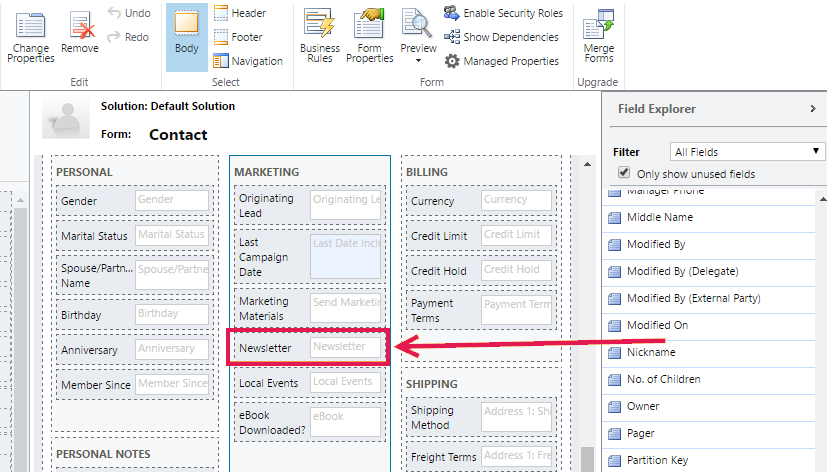Select the Body section of the form
827x472 pixels.
pos(187,37)
